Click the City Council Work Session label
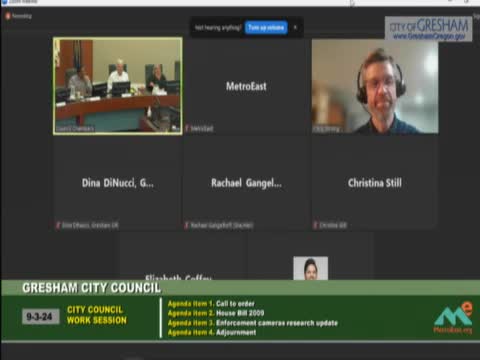The width and height of the screenshot is (480, 360). (x=97, y=315)
